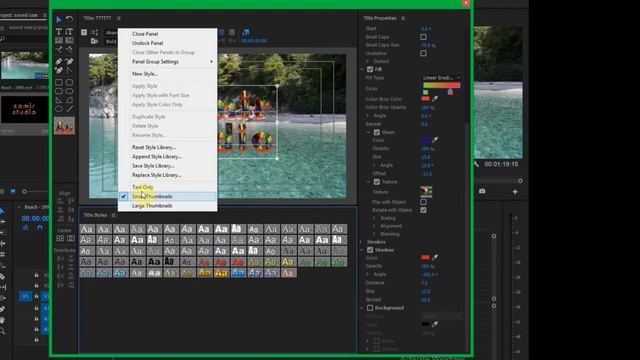
Task: Enable the Background checkbox
Action: pyautogui.click(x=370, y=308)
